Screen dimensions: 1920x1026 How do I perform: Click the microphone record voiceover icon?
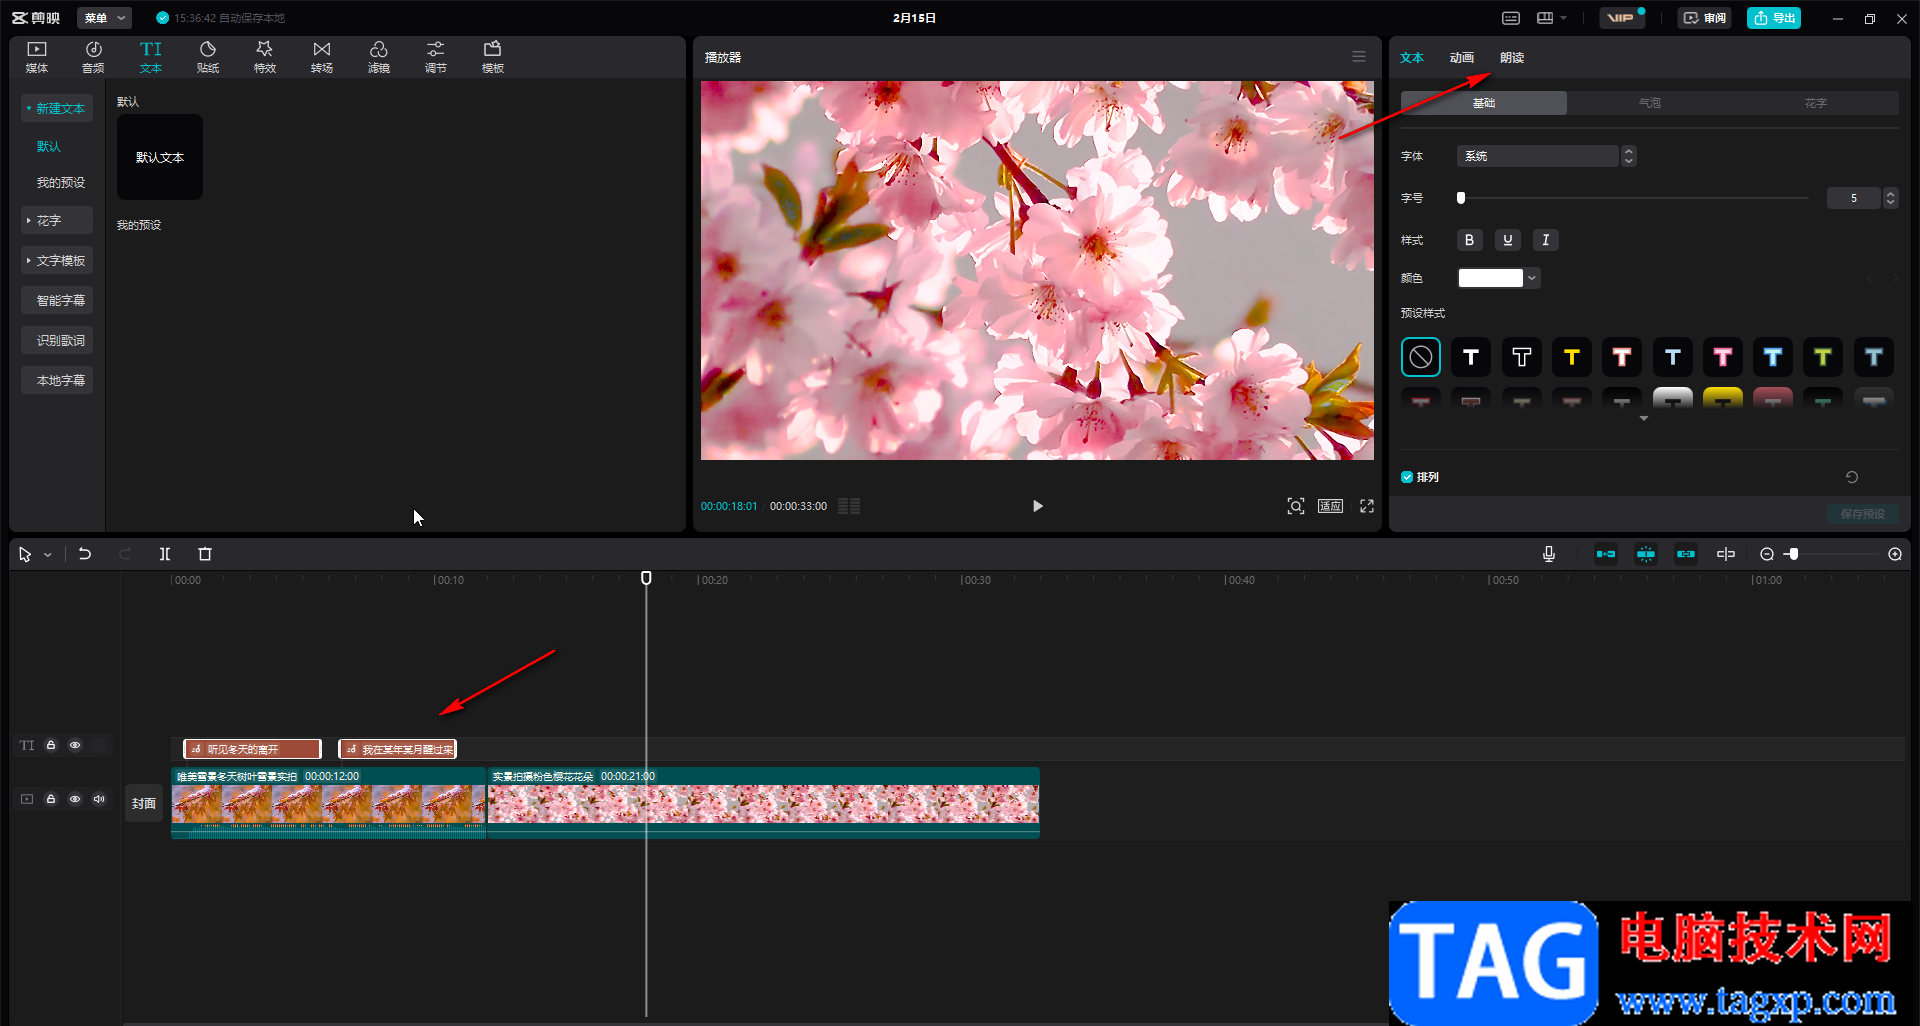click(1549, 554)
